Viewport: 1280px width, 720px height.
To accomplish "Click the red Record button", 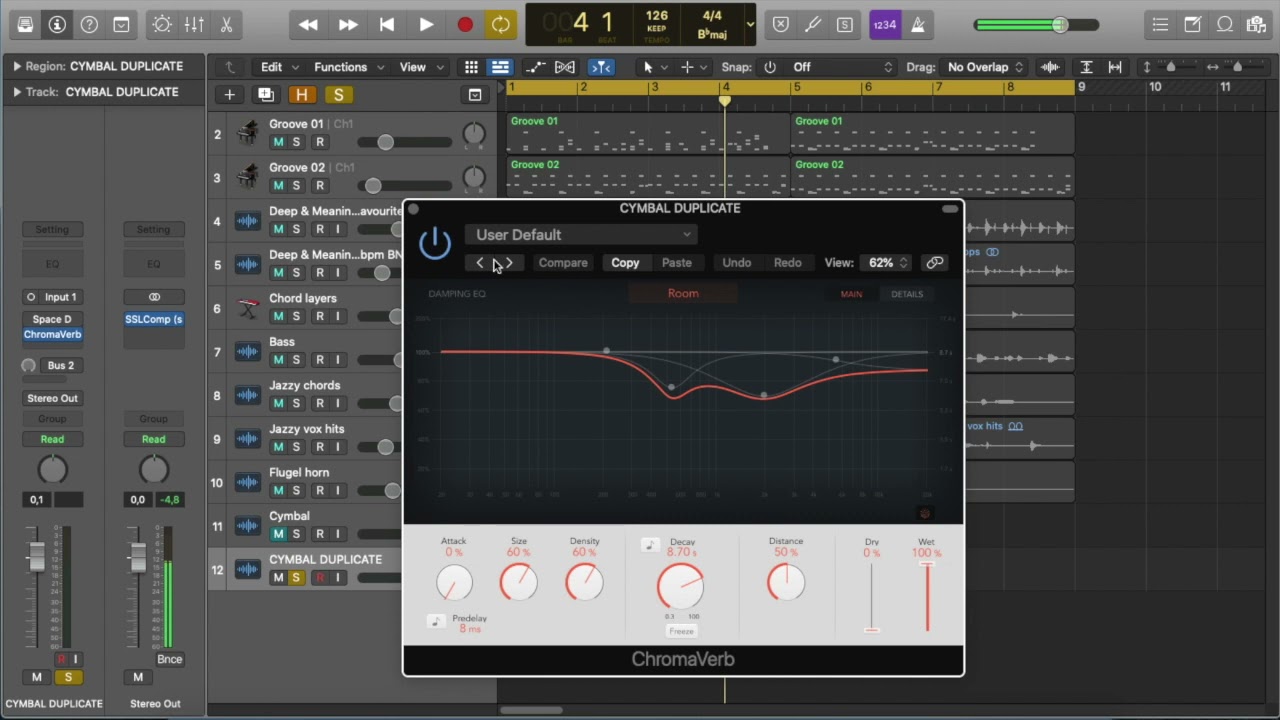I will (465, 25).
